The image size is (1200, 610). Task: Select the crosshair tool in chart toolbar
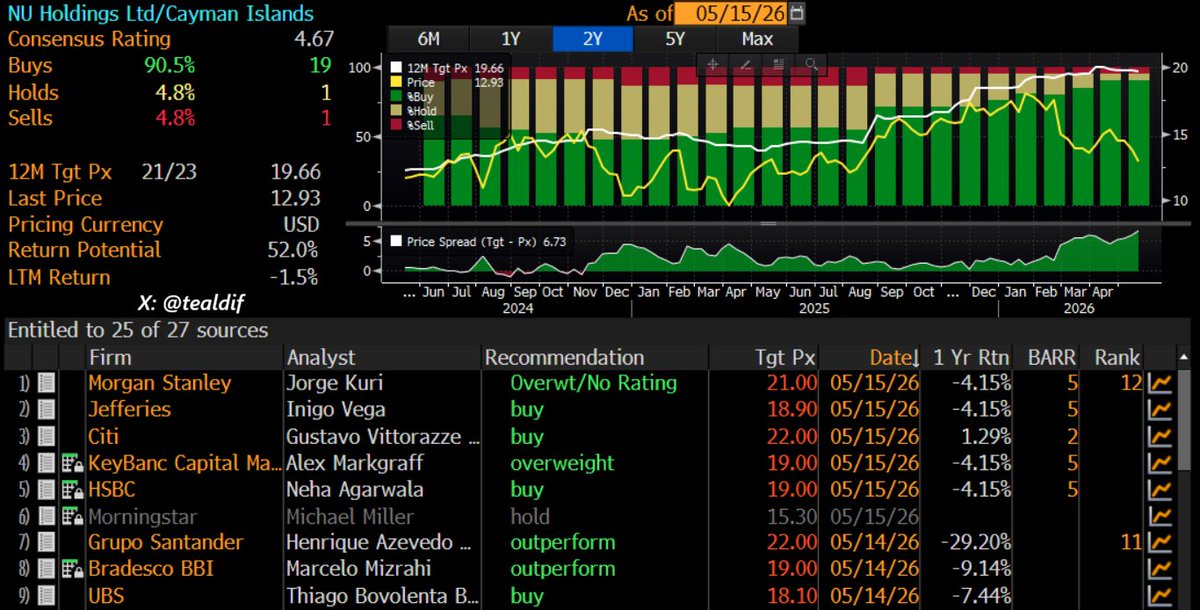714,64
